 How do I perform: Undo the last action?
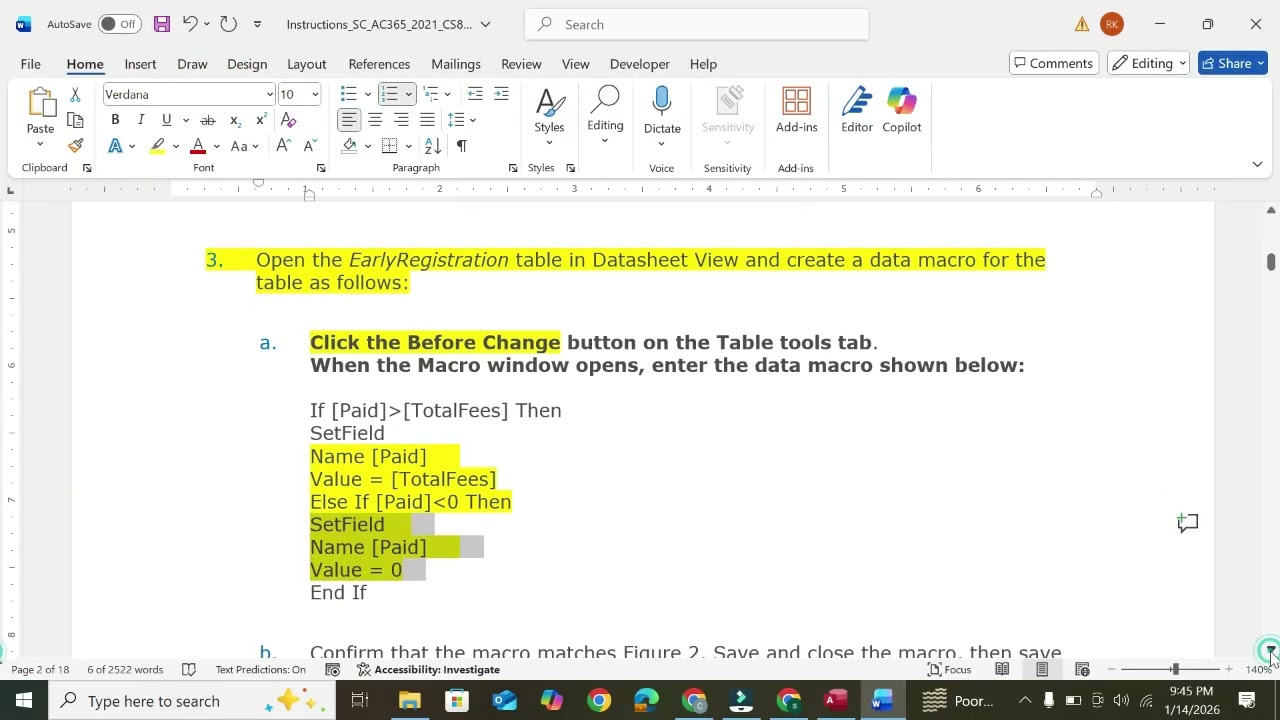tap(190, 24)
